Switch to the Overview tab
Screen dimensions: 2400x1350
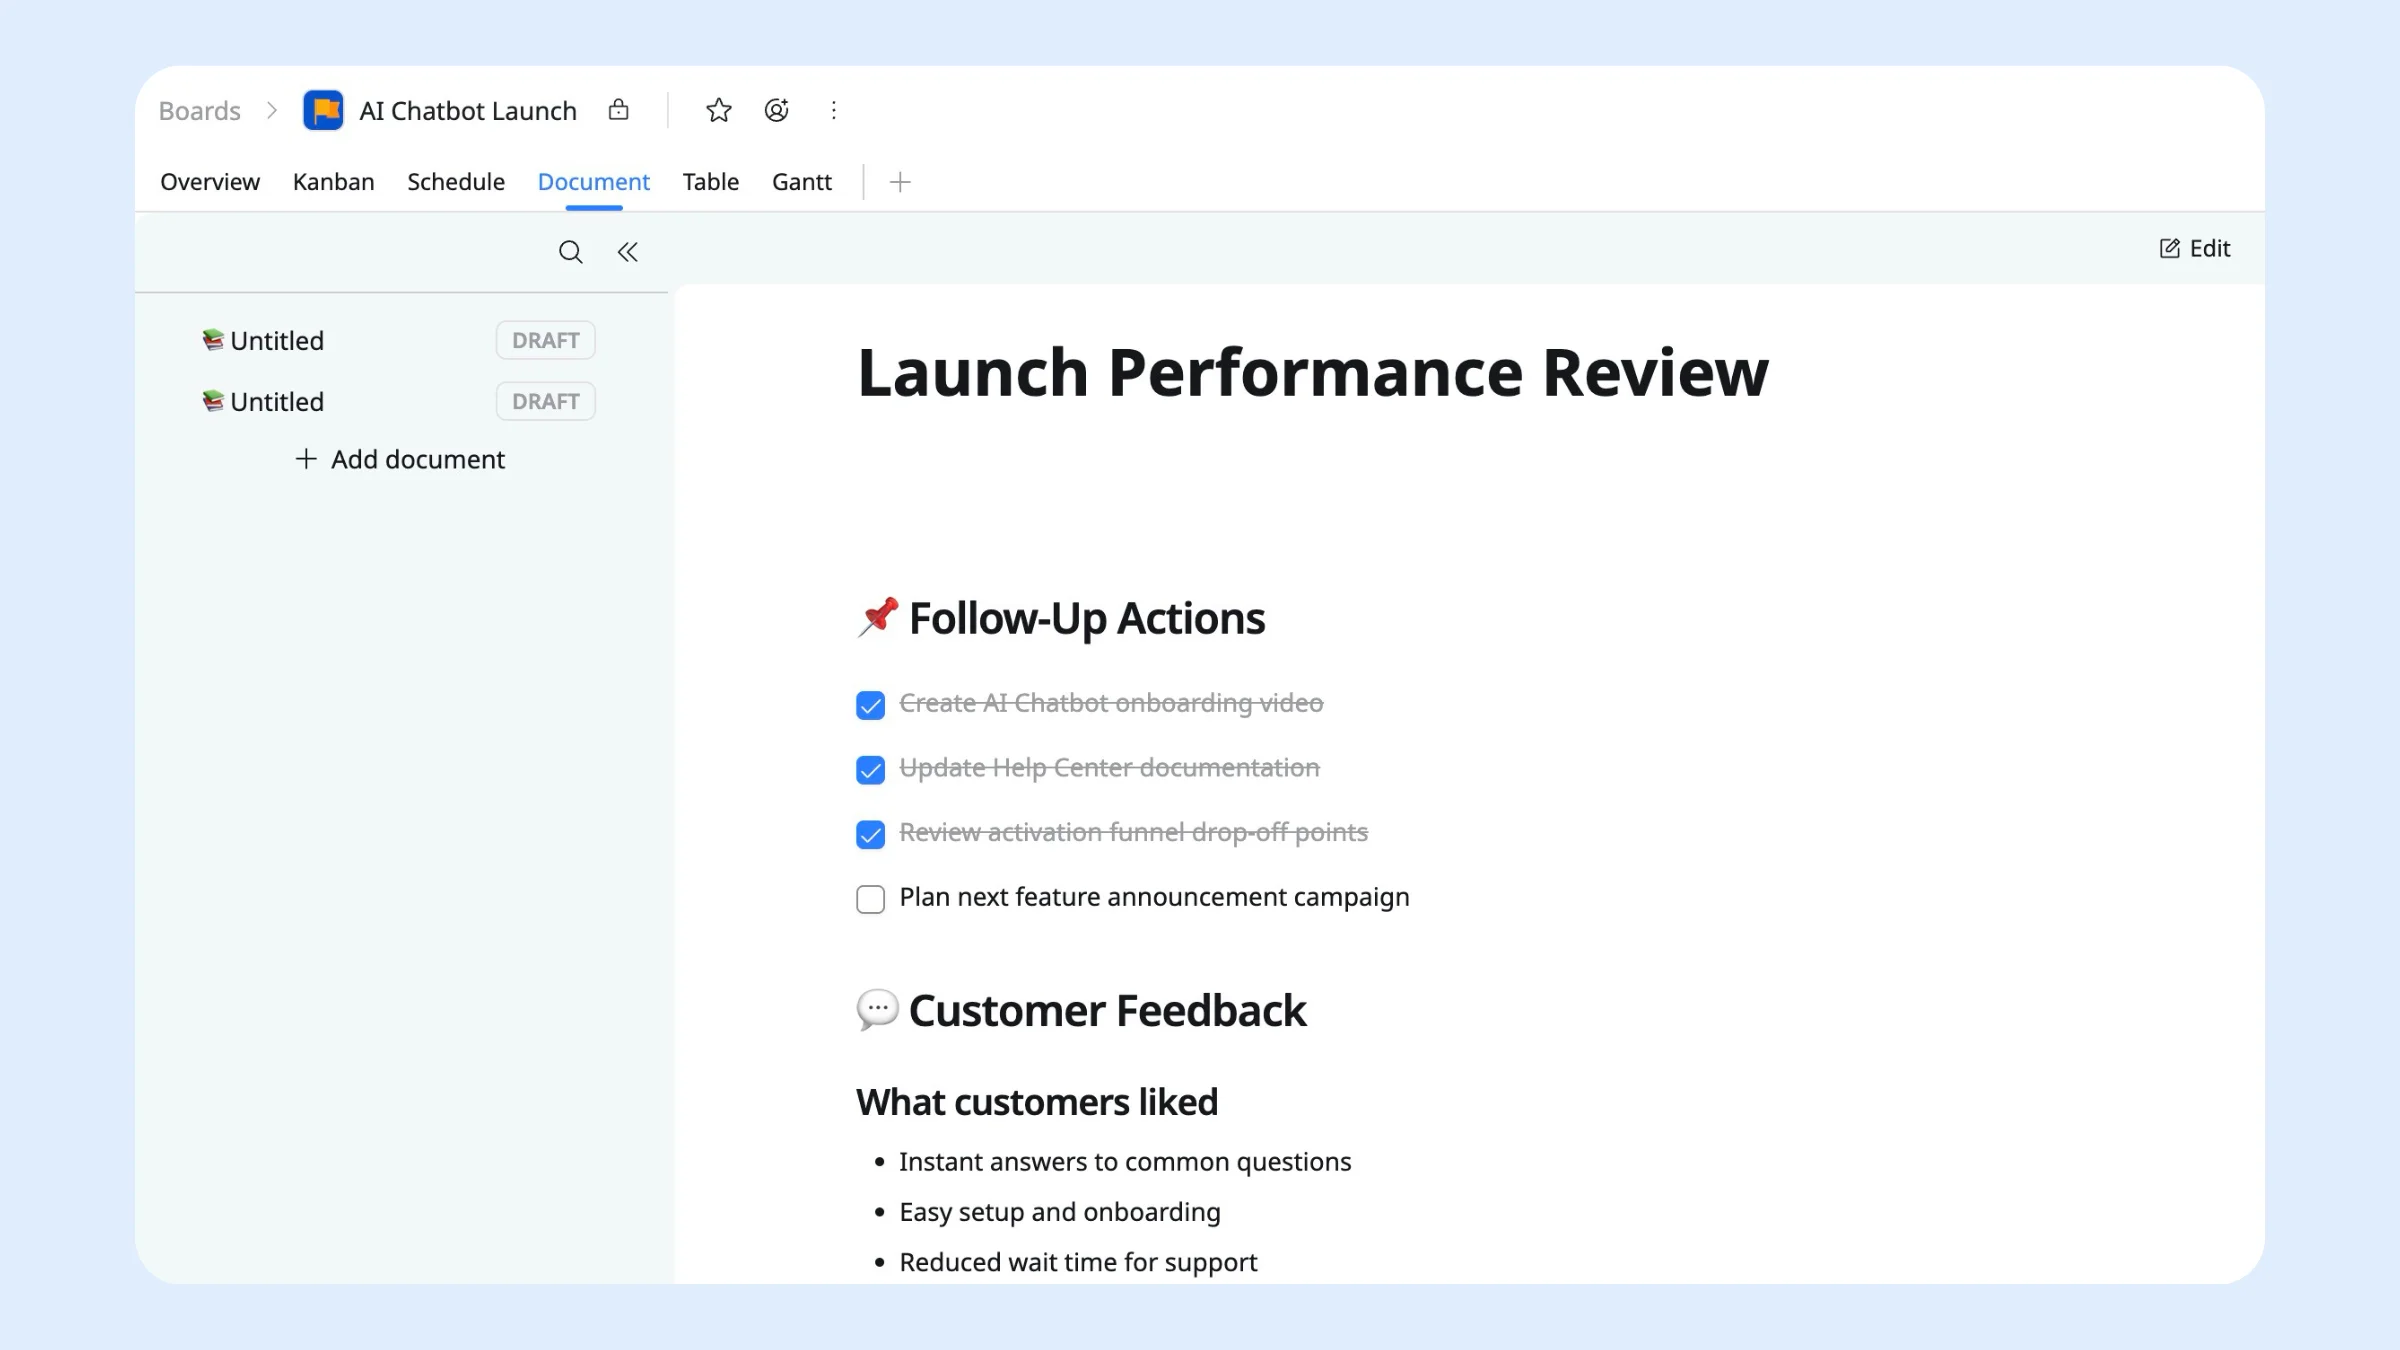point(210,182)
